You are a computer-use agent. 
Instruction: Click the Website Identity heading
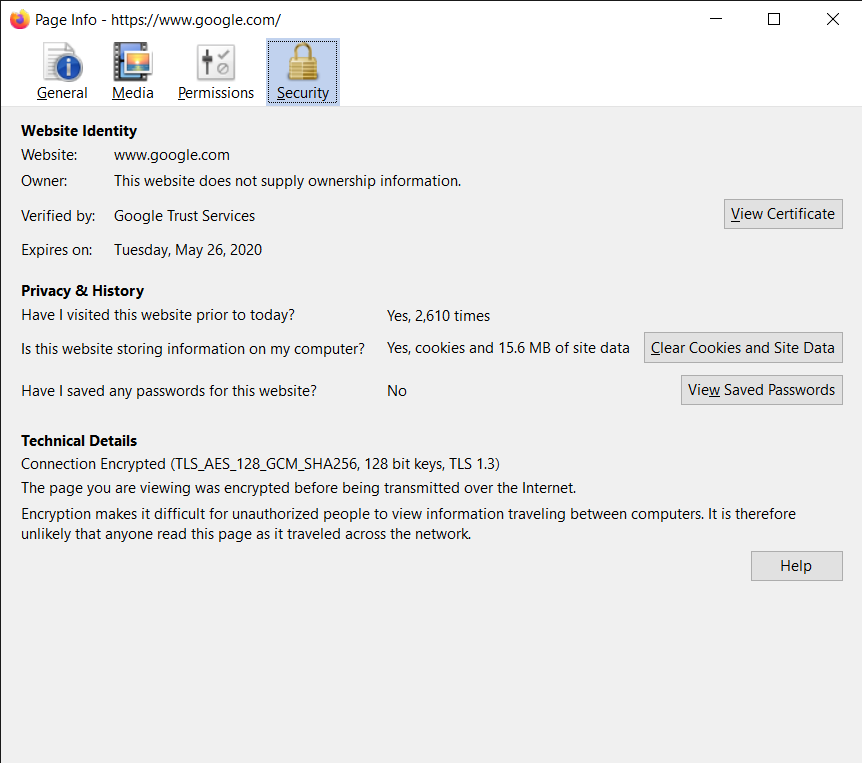tap(79, 131)
